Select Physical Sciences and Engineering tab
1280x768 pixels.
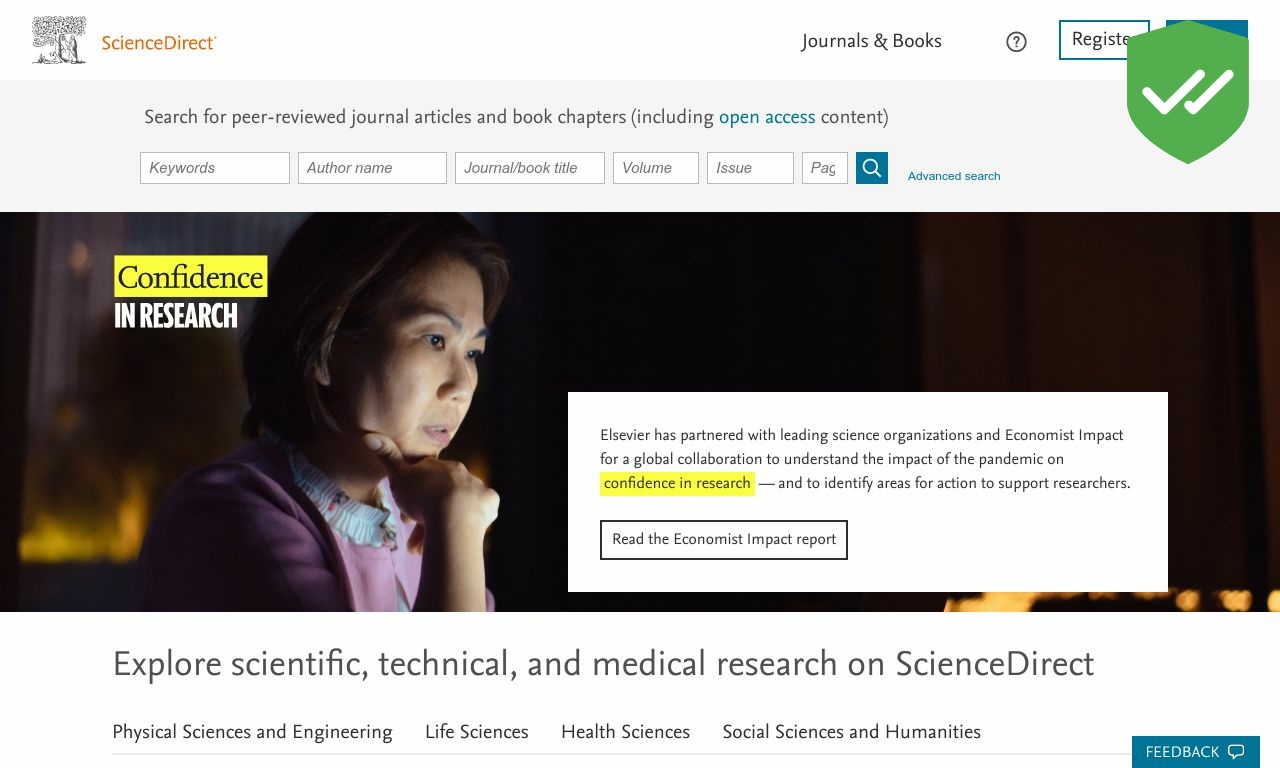click(x=252, y=732)
